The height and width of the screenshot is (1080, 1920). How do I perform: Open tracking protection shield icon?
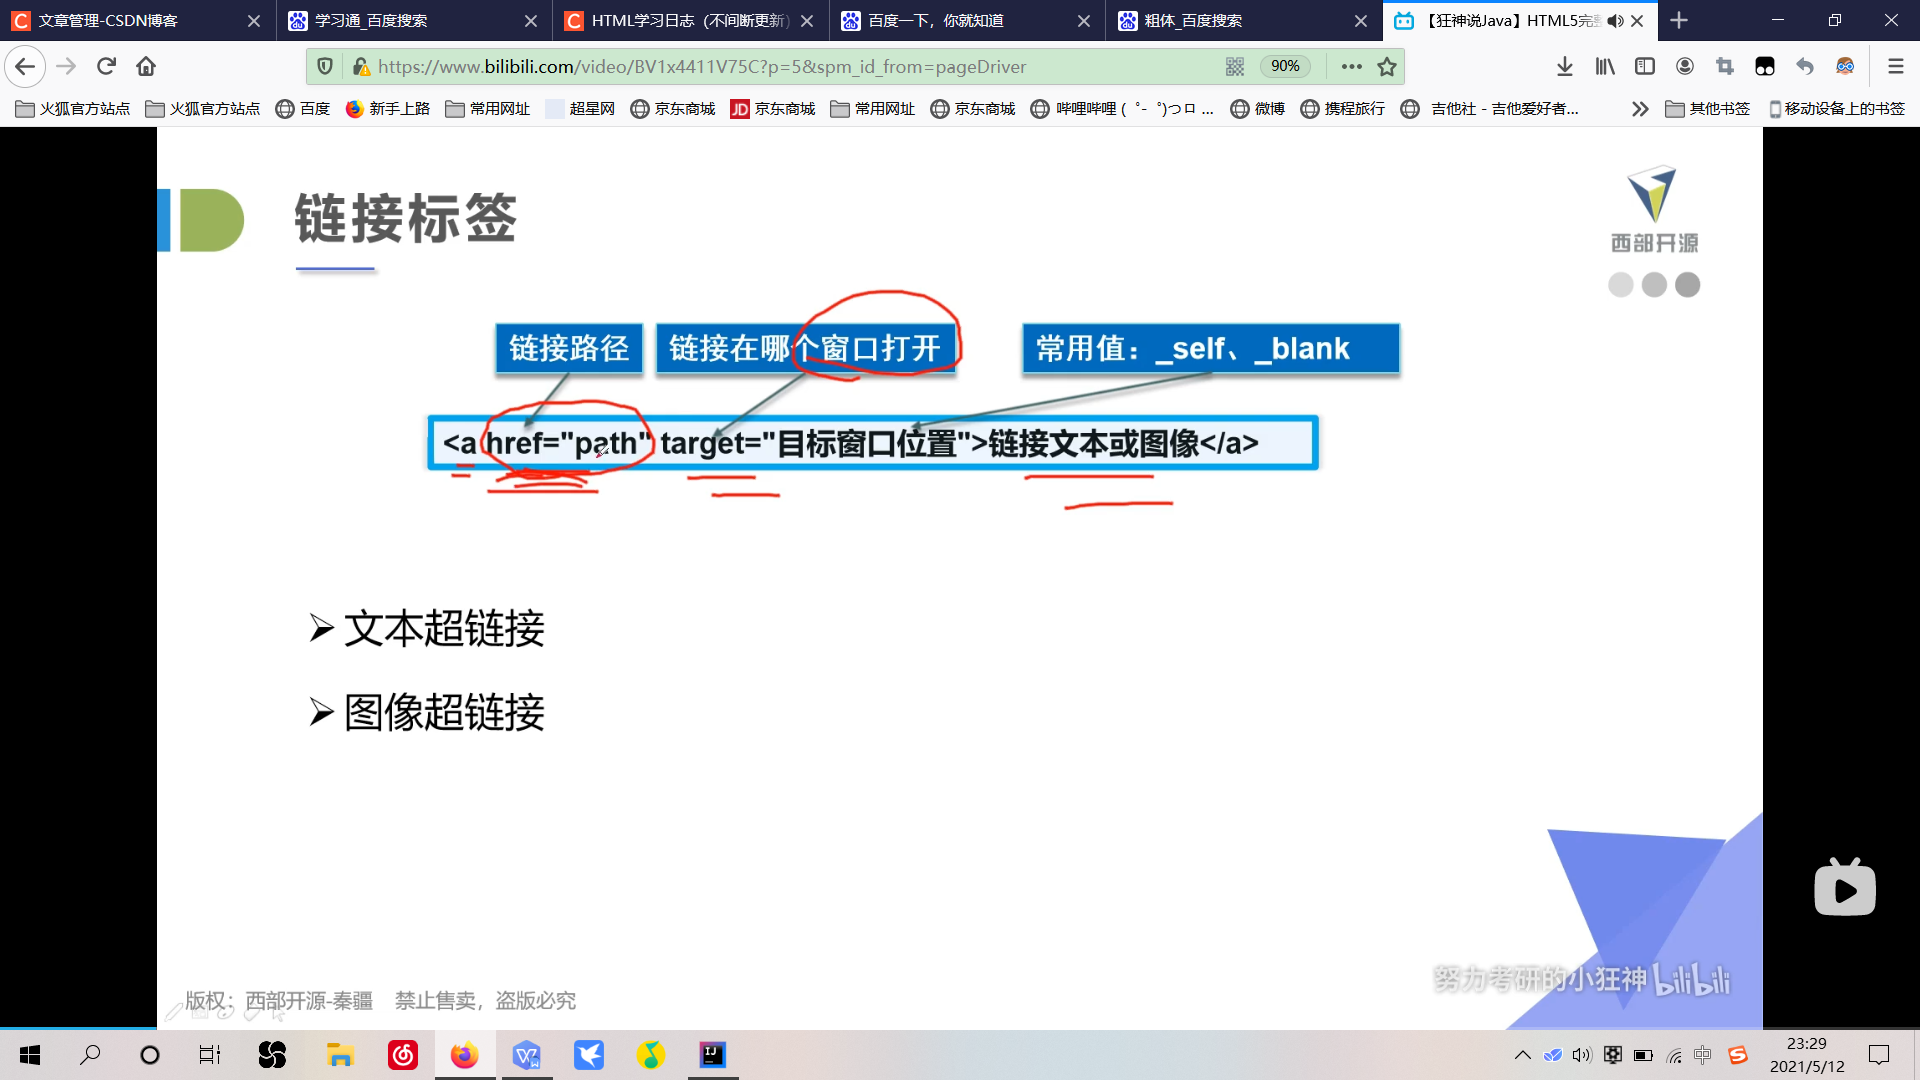pos(325,66)
